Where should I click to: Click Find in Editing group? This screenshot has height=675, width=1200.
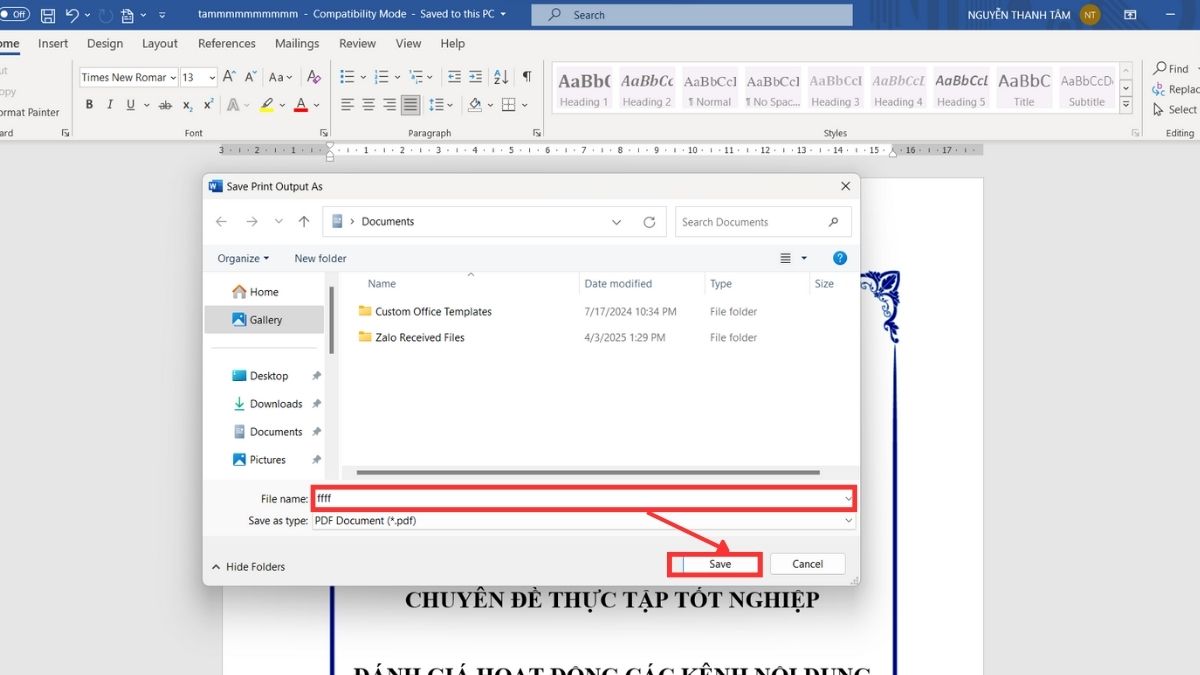pyautogui.click(x=1171, y=68)
